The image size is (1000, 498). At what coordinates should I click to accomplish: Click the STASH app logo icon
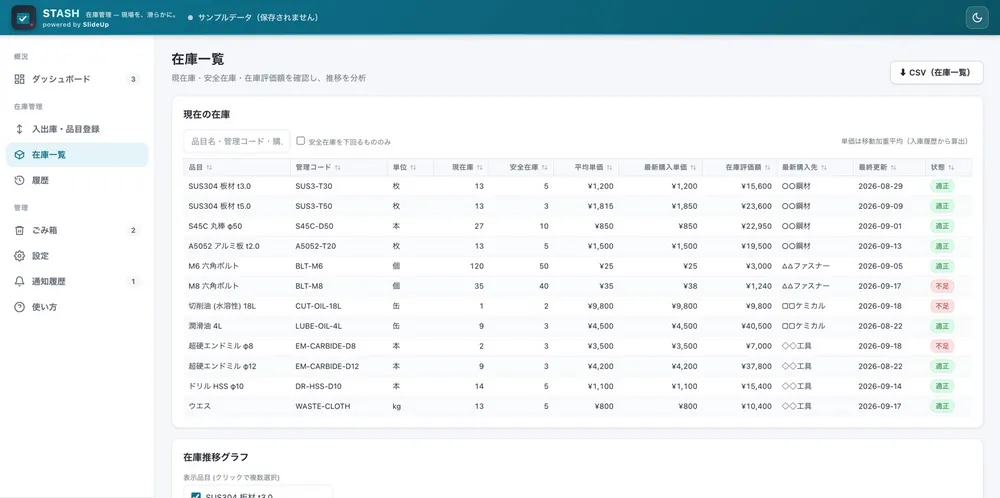[24, 17]
